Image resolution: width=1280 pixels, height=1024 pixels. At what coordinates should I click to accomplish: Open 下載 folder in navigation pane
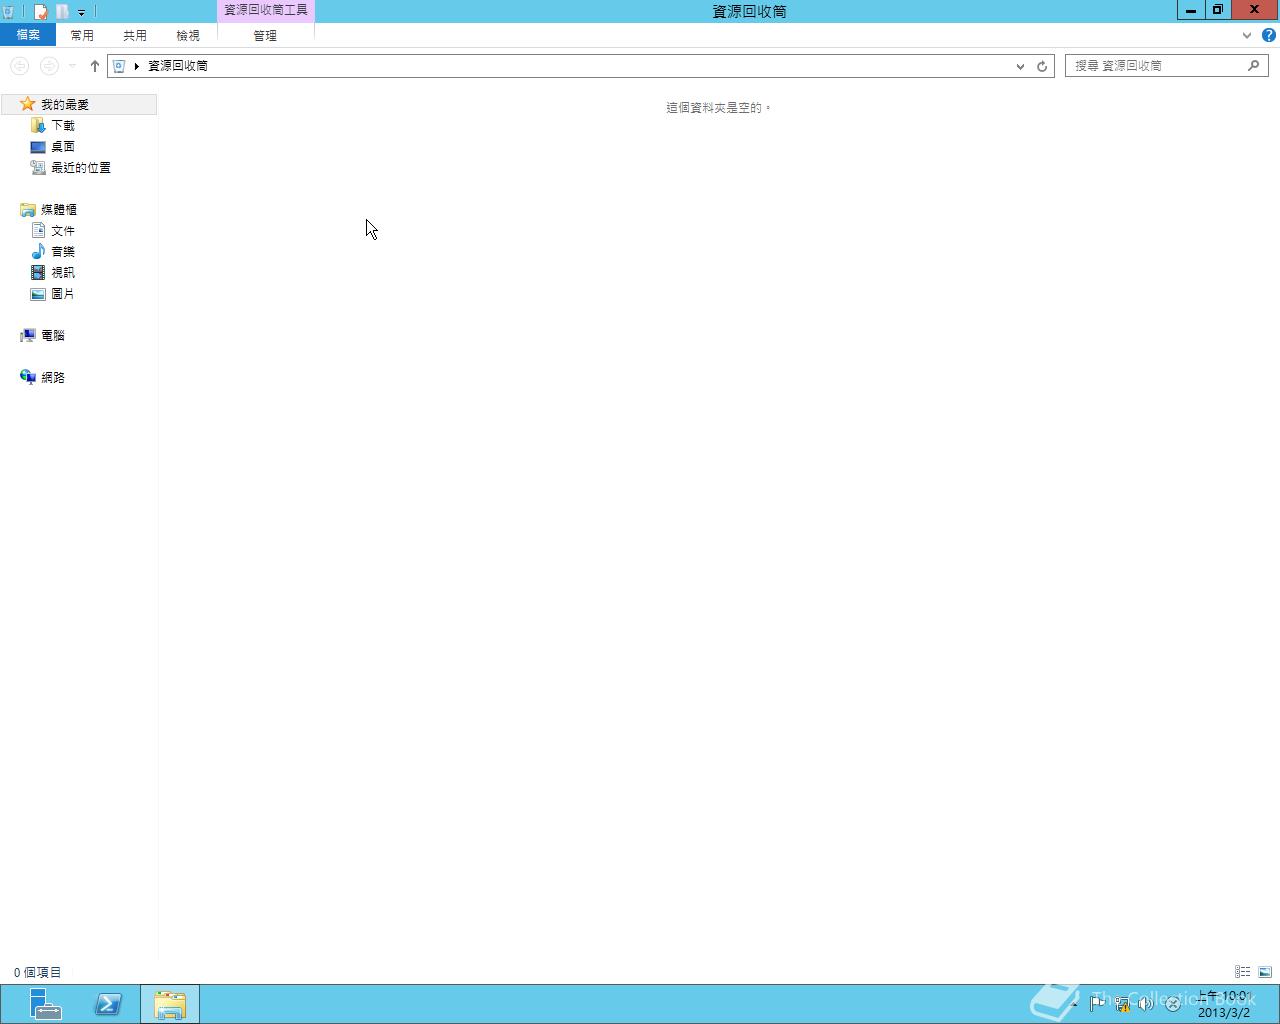63,125
